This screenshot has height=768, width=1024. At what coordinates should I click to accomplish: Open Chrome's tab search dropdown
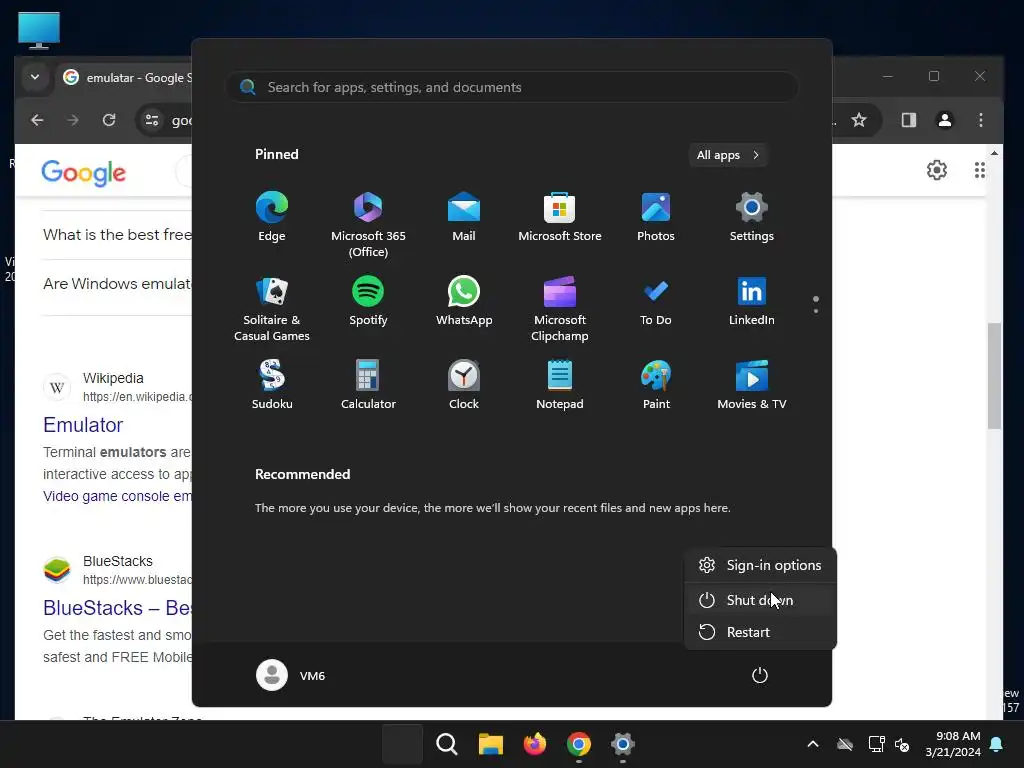[x=35, y=77]
